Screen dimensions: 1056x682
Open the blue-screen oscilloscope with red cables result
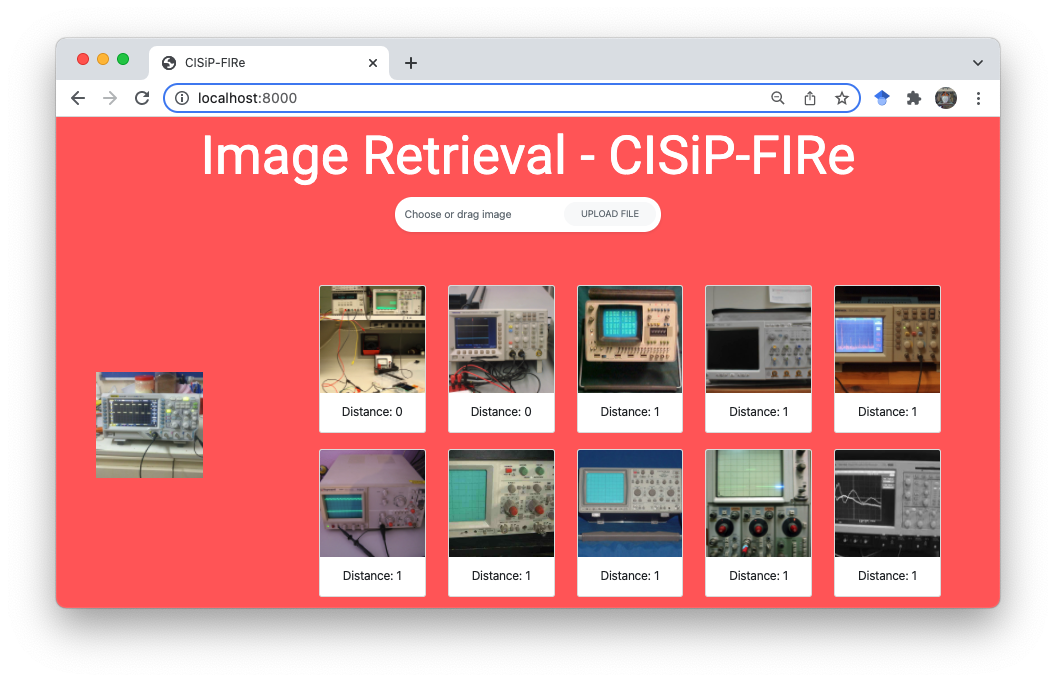point(501,359)
